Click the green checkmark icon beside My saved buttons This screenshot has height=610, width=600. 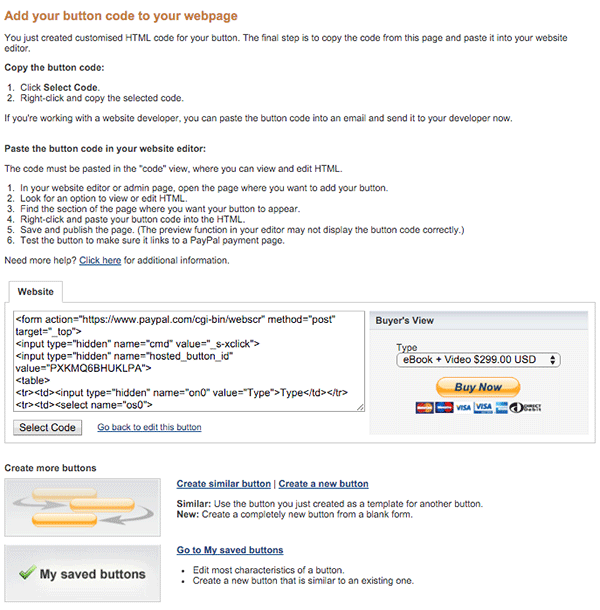point(28,573)
